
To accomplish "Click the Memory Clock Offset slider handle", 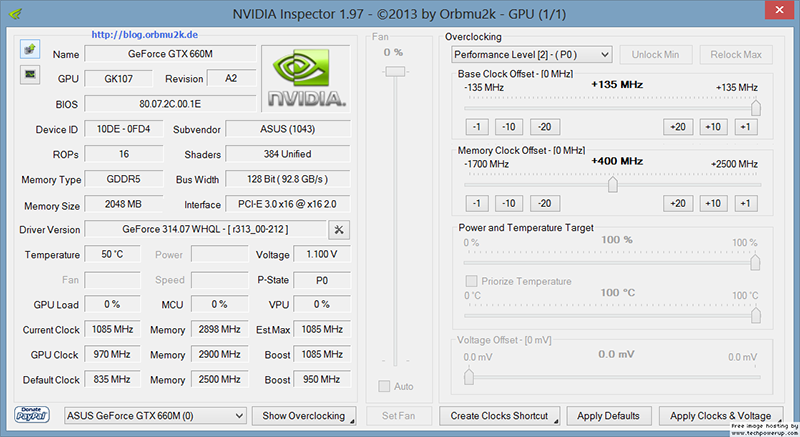I will click(x=613, y=185).
